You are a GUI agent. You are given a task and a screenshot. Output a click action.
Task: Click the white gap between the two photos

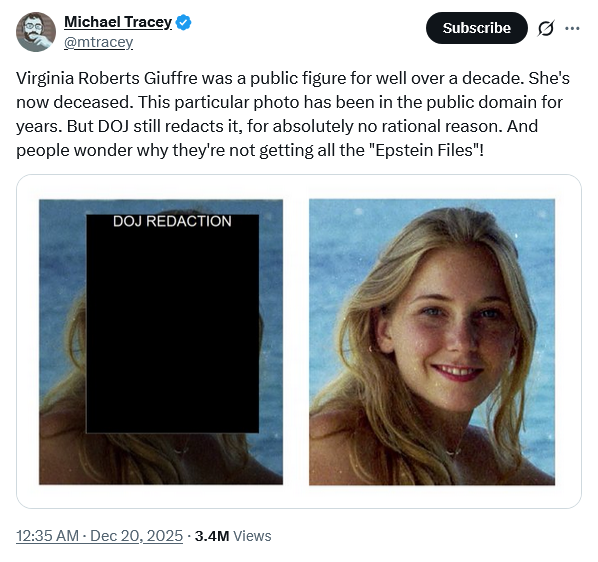click(x=296, y=342)
